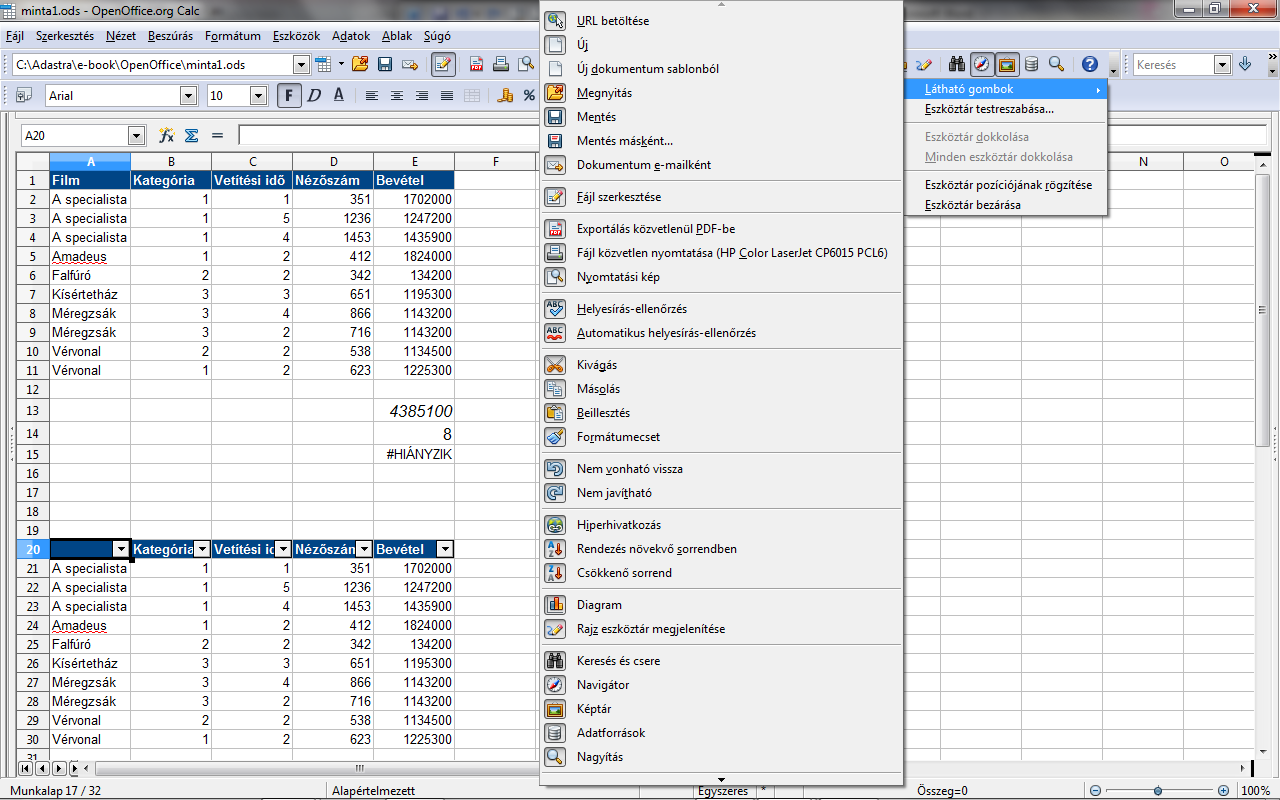This screenshot has height=800, width=1280.
Task: Click the zoom out minus button in status bar
Action: pyautogui.click(x=1095, y=790)
